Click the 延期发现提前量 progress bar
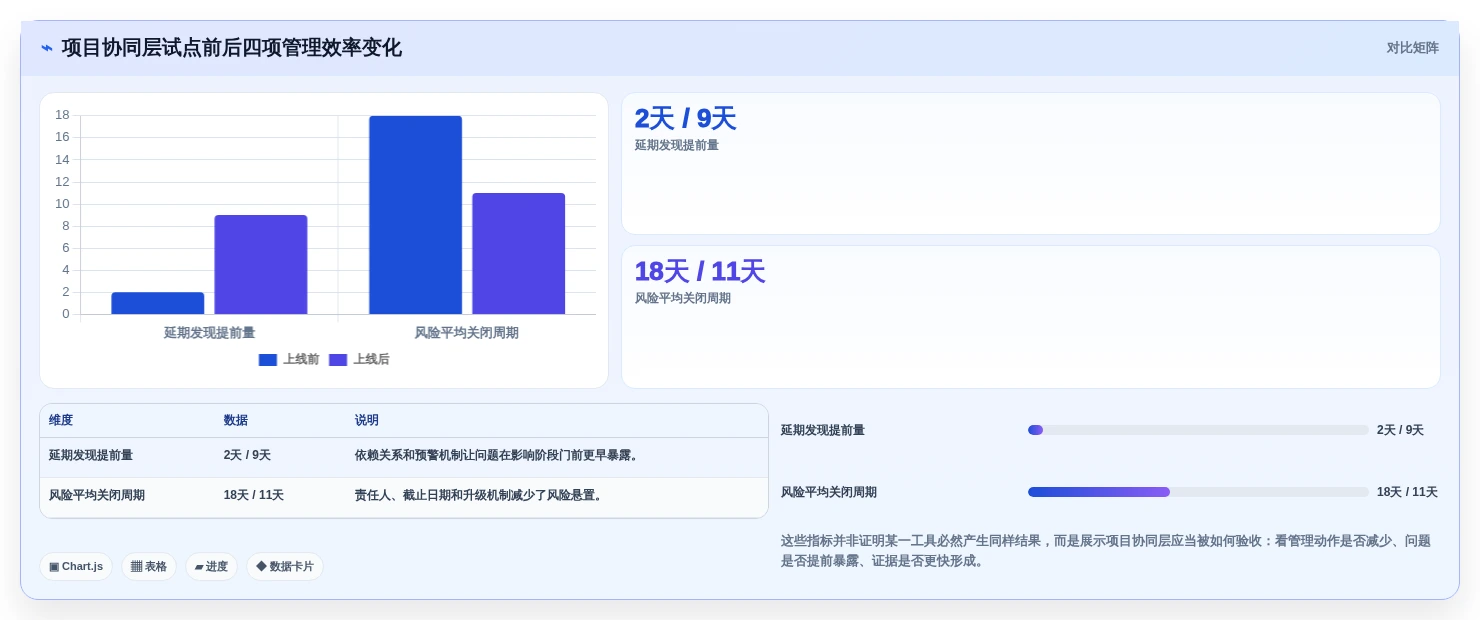The height and width of the screenshot is (620, 1480). (1198, 430)
